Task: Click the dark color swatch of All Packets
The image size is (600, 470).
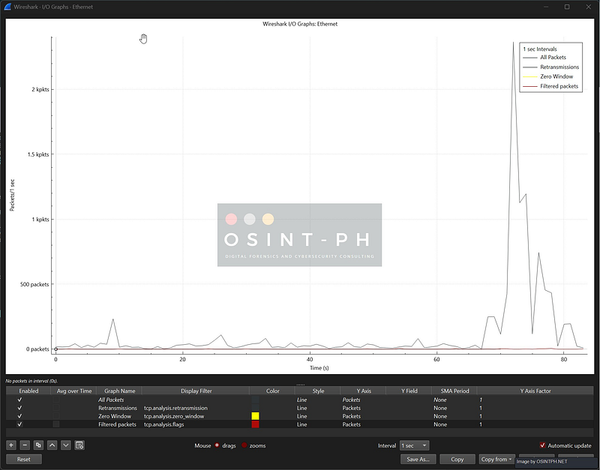Action: pos(255,400)
